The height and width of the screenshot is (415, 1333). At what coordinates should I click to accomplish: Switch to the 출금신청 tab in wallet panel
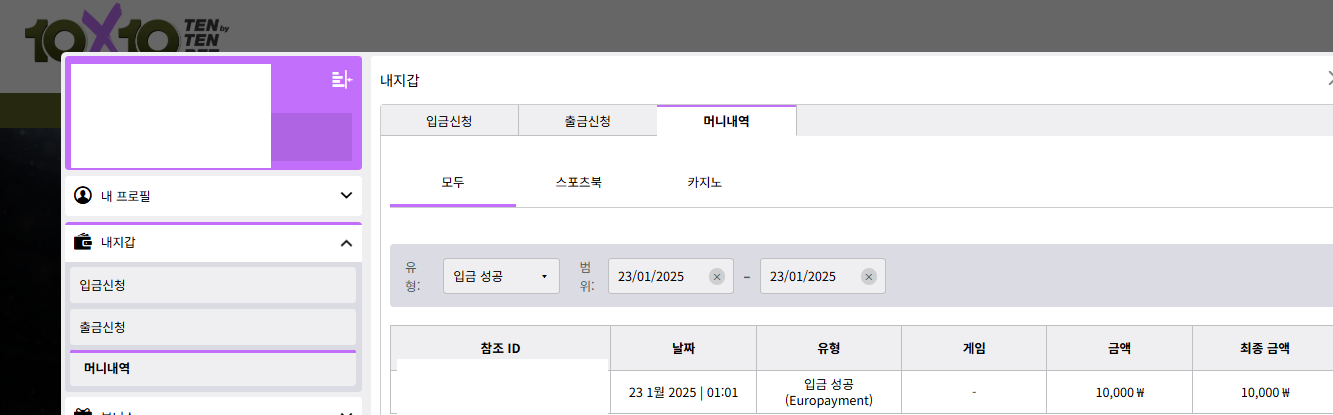[587, 121]
